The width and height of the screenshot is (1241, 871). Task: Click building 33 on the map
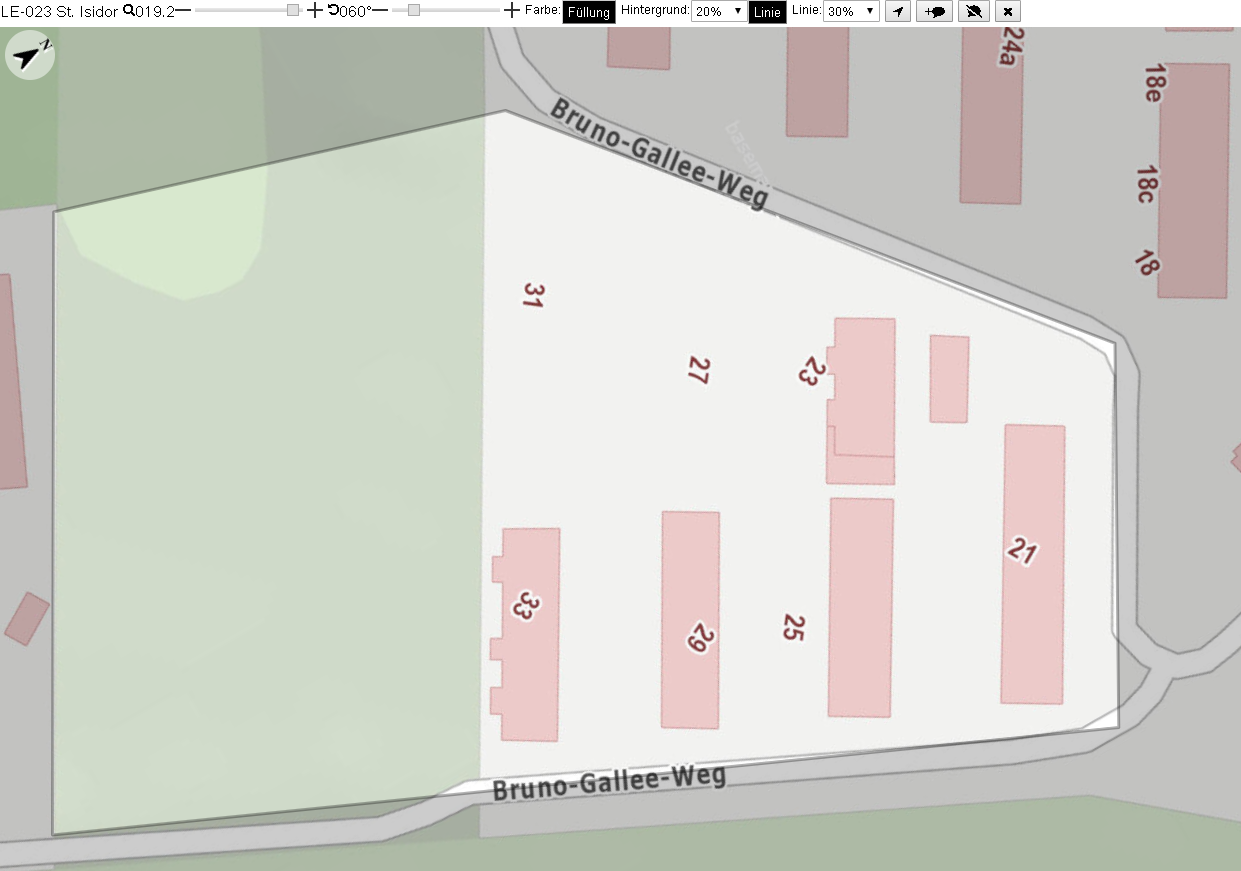tap(524, 605)
